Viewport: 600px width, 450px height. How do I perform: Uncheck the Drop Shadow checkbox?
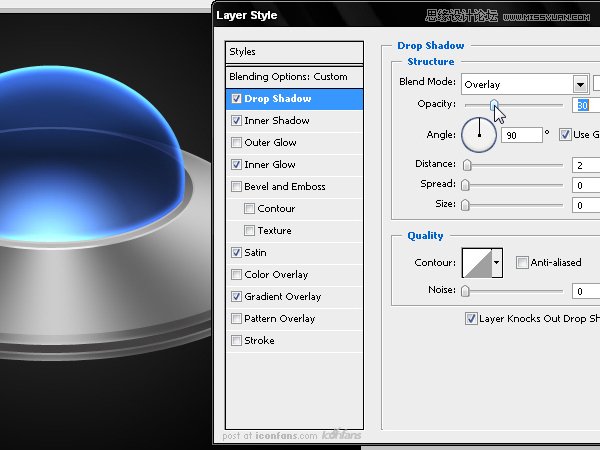click(236, 99)
